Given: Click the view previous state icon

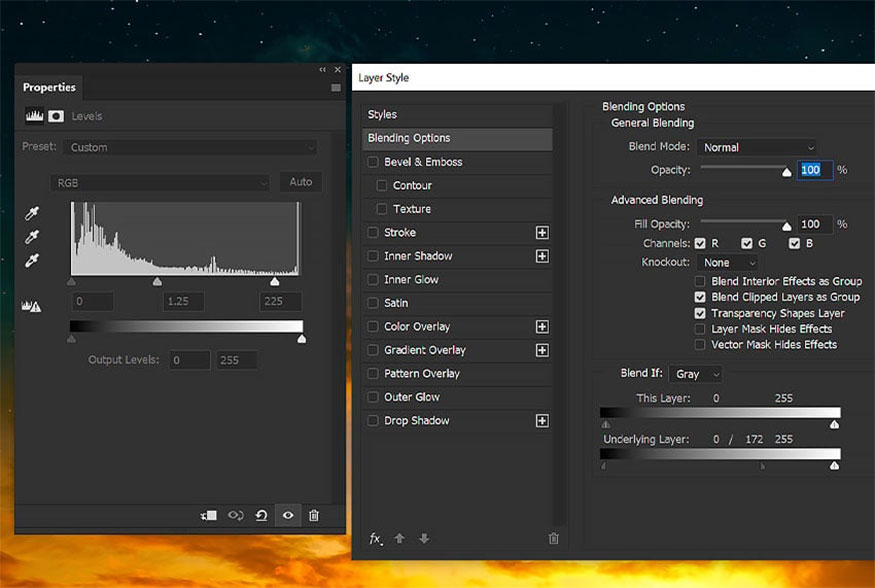Looking at the screenshot, I should [235, 515].
